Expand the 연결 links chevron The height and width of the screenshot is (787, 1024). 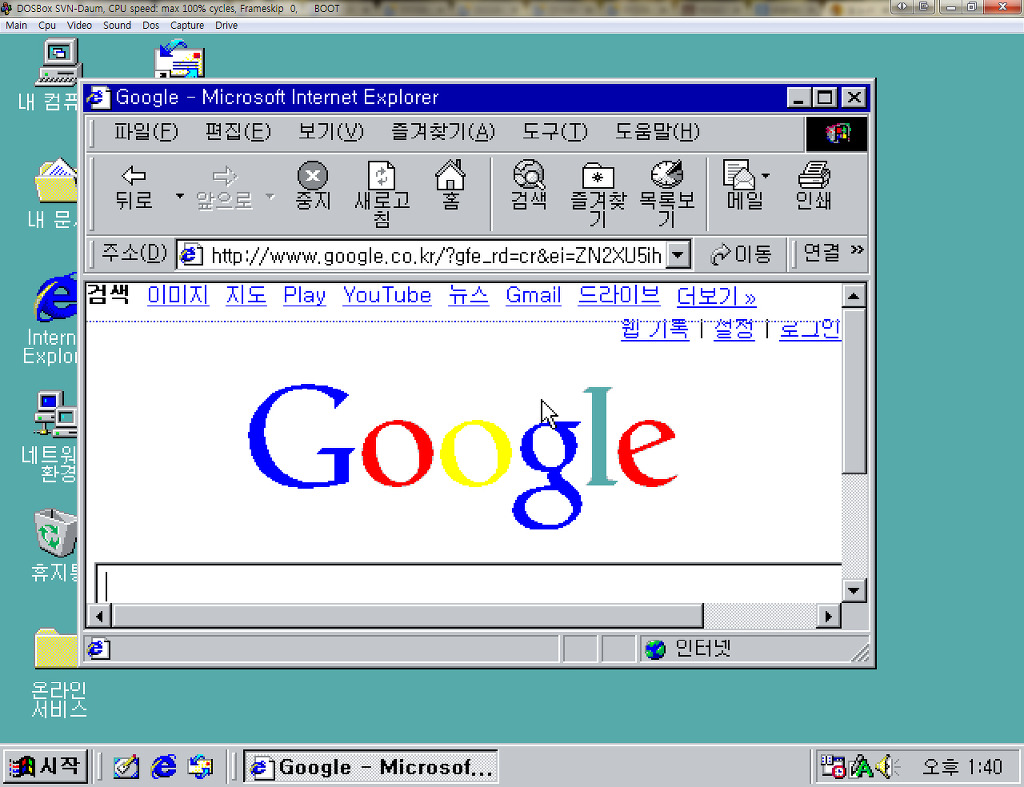[x=857, y=250]
